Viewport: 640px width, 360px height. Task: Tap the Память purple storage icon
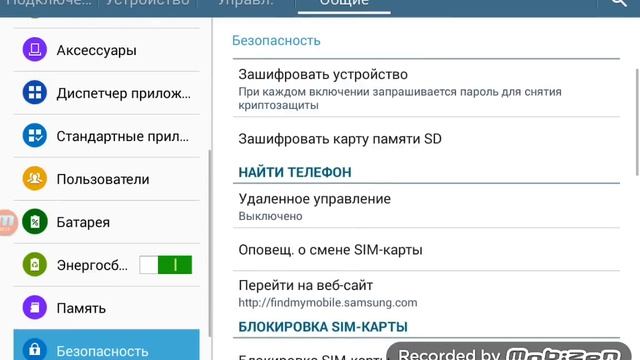click(x=35, y=307)
